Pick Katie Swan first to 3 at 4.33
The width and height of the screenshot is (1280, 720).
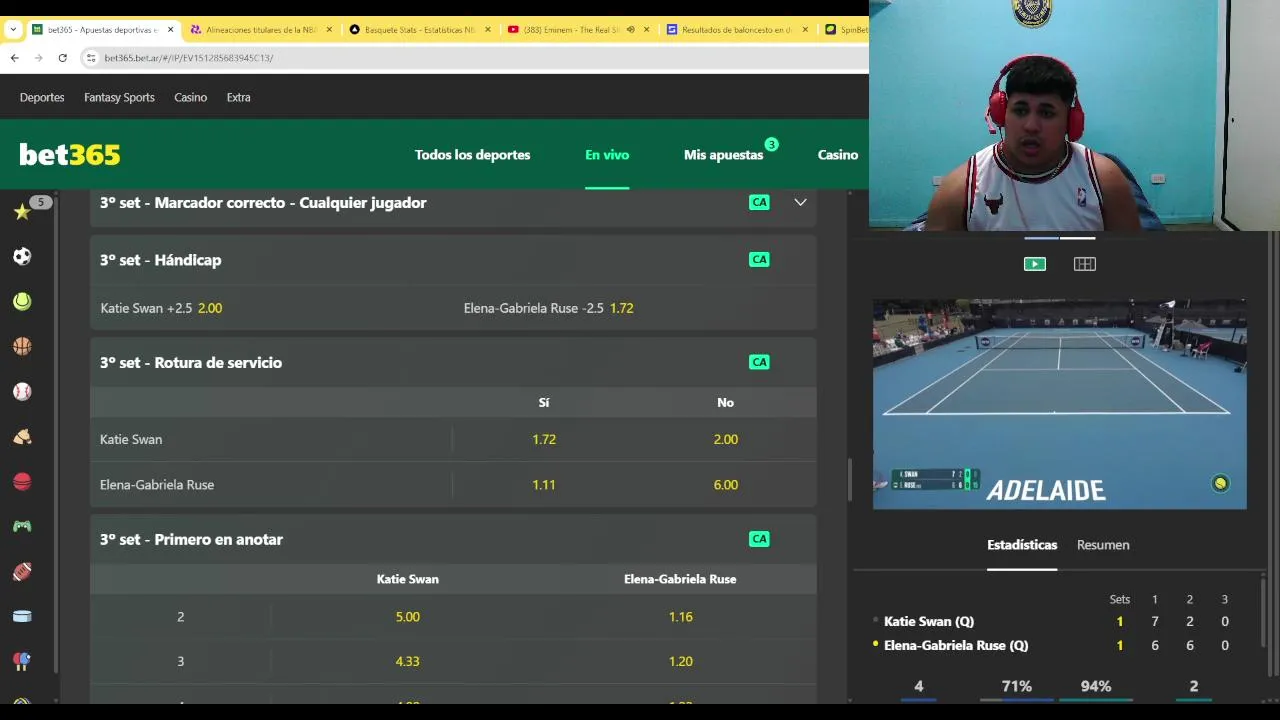tap(408, 661)
